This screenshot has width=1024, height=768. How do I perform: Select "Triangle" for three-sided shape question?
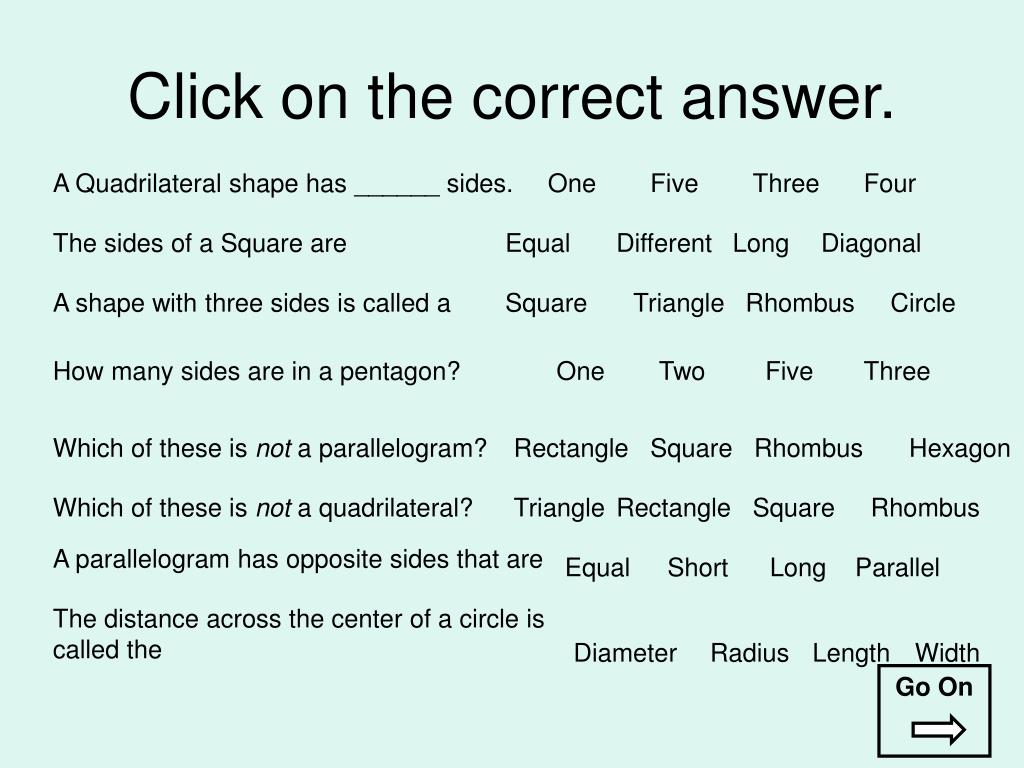679,304
